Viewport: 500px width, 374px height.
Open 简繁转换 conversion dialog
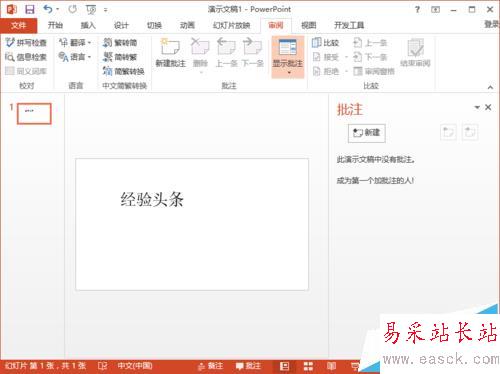coord(124,71)
